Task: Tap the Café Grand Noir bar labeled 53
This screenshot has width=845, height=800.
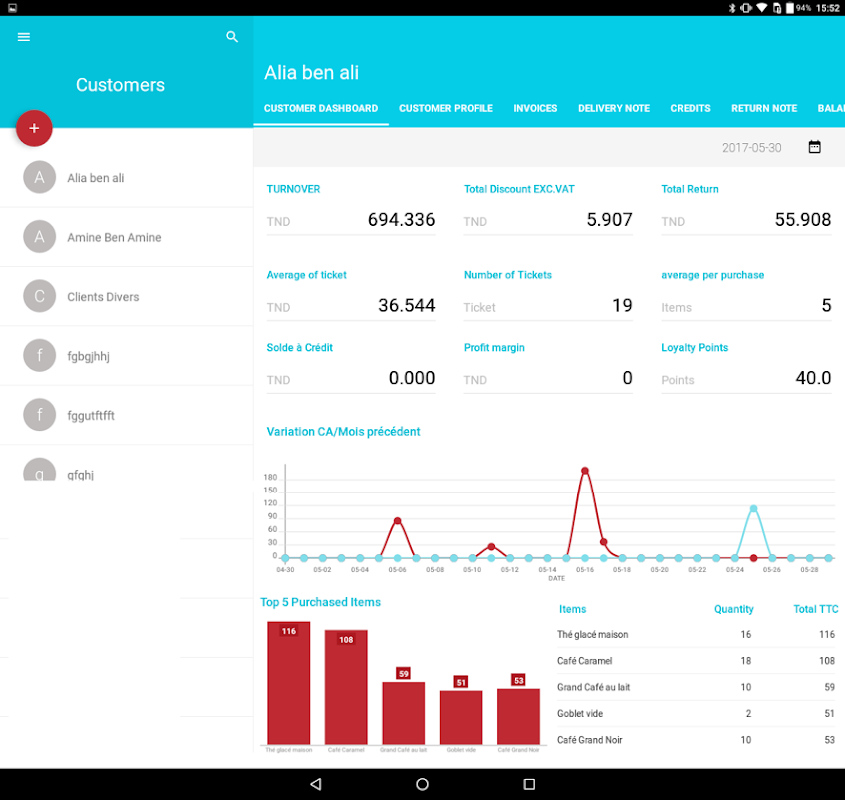Action: pyautogui.click(x=518, y=716)
